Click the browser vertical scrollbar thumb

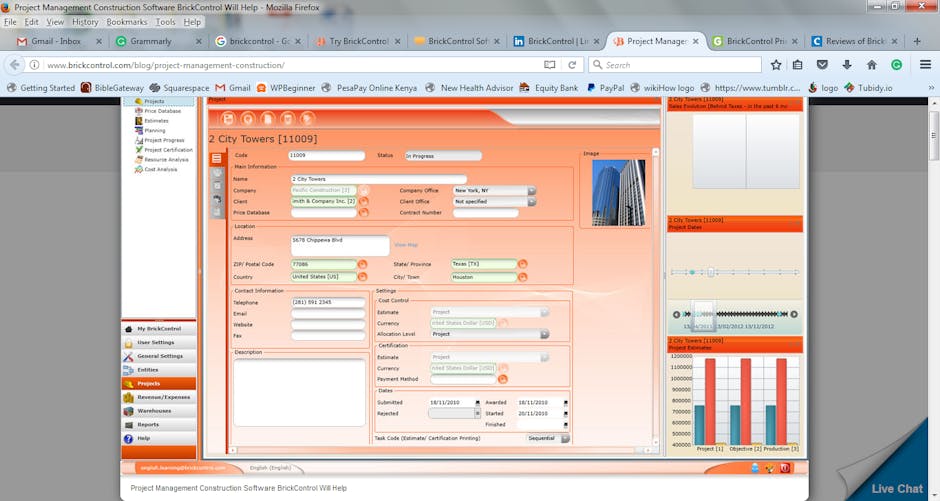934,135
